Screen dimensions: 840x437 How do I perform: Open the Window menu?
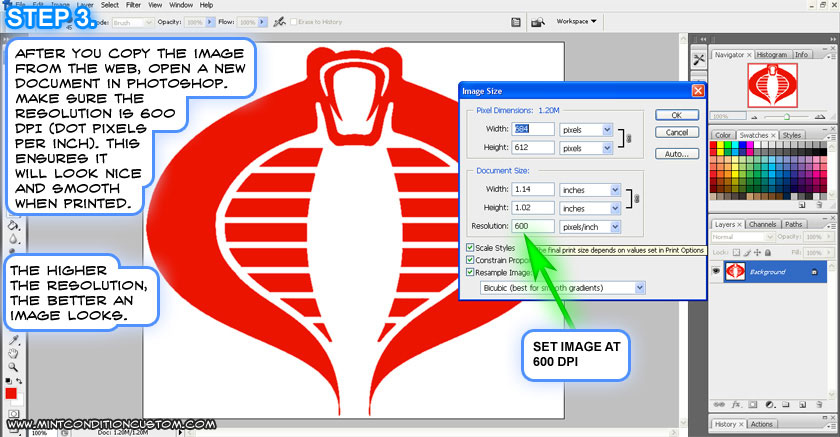click(x=181, y=5)
